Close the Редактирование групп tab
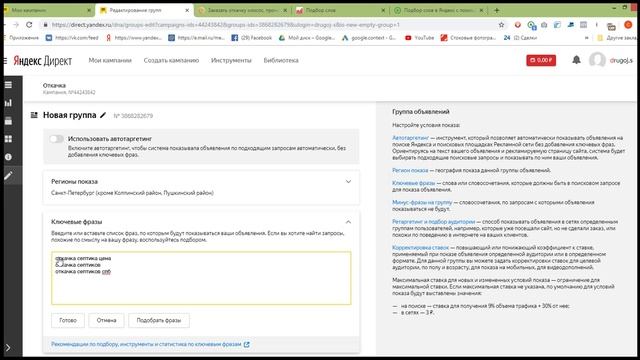Viewport: 640px width, 360px height. tap(187, 10)
